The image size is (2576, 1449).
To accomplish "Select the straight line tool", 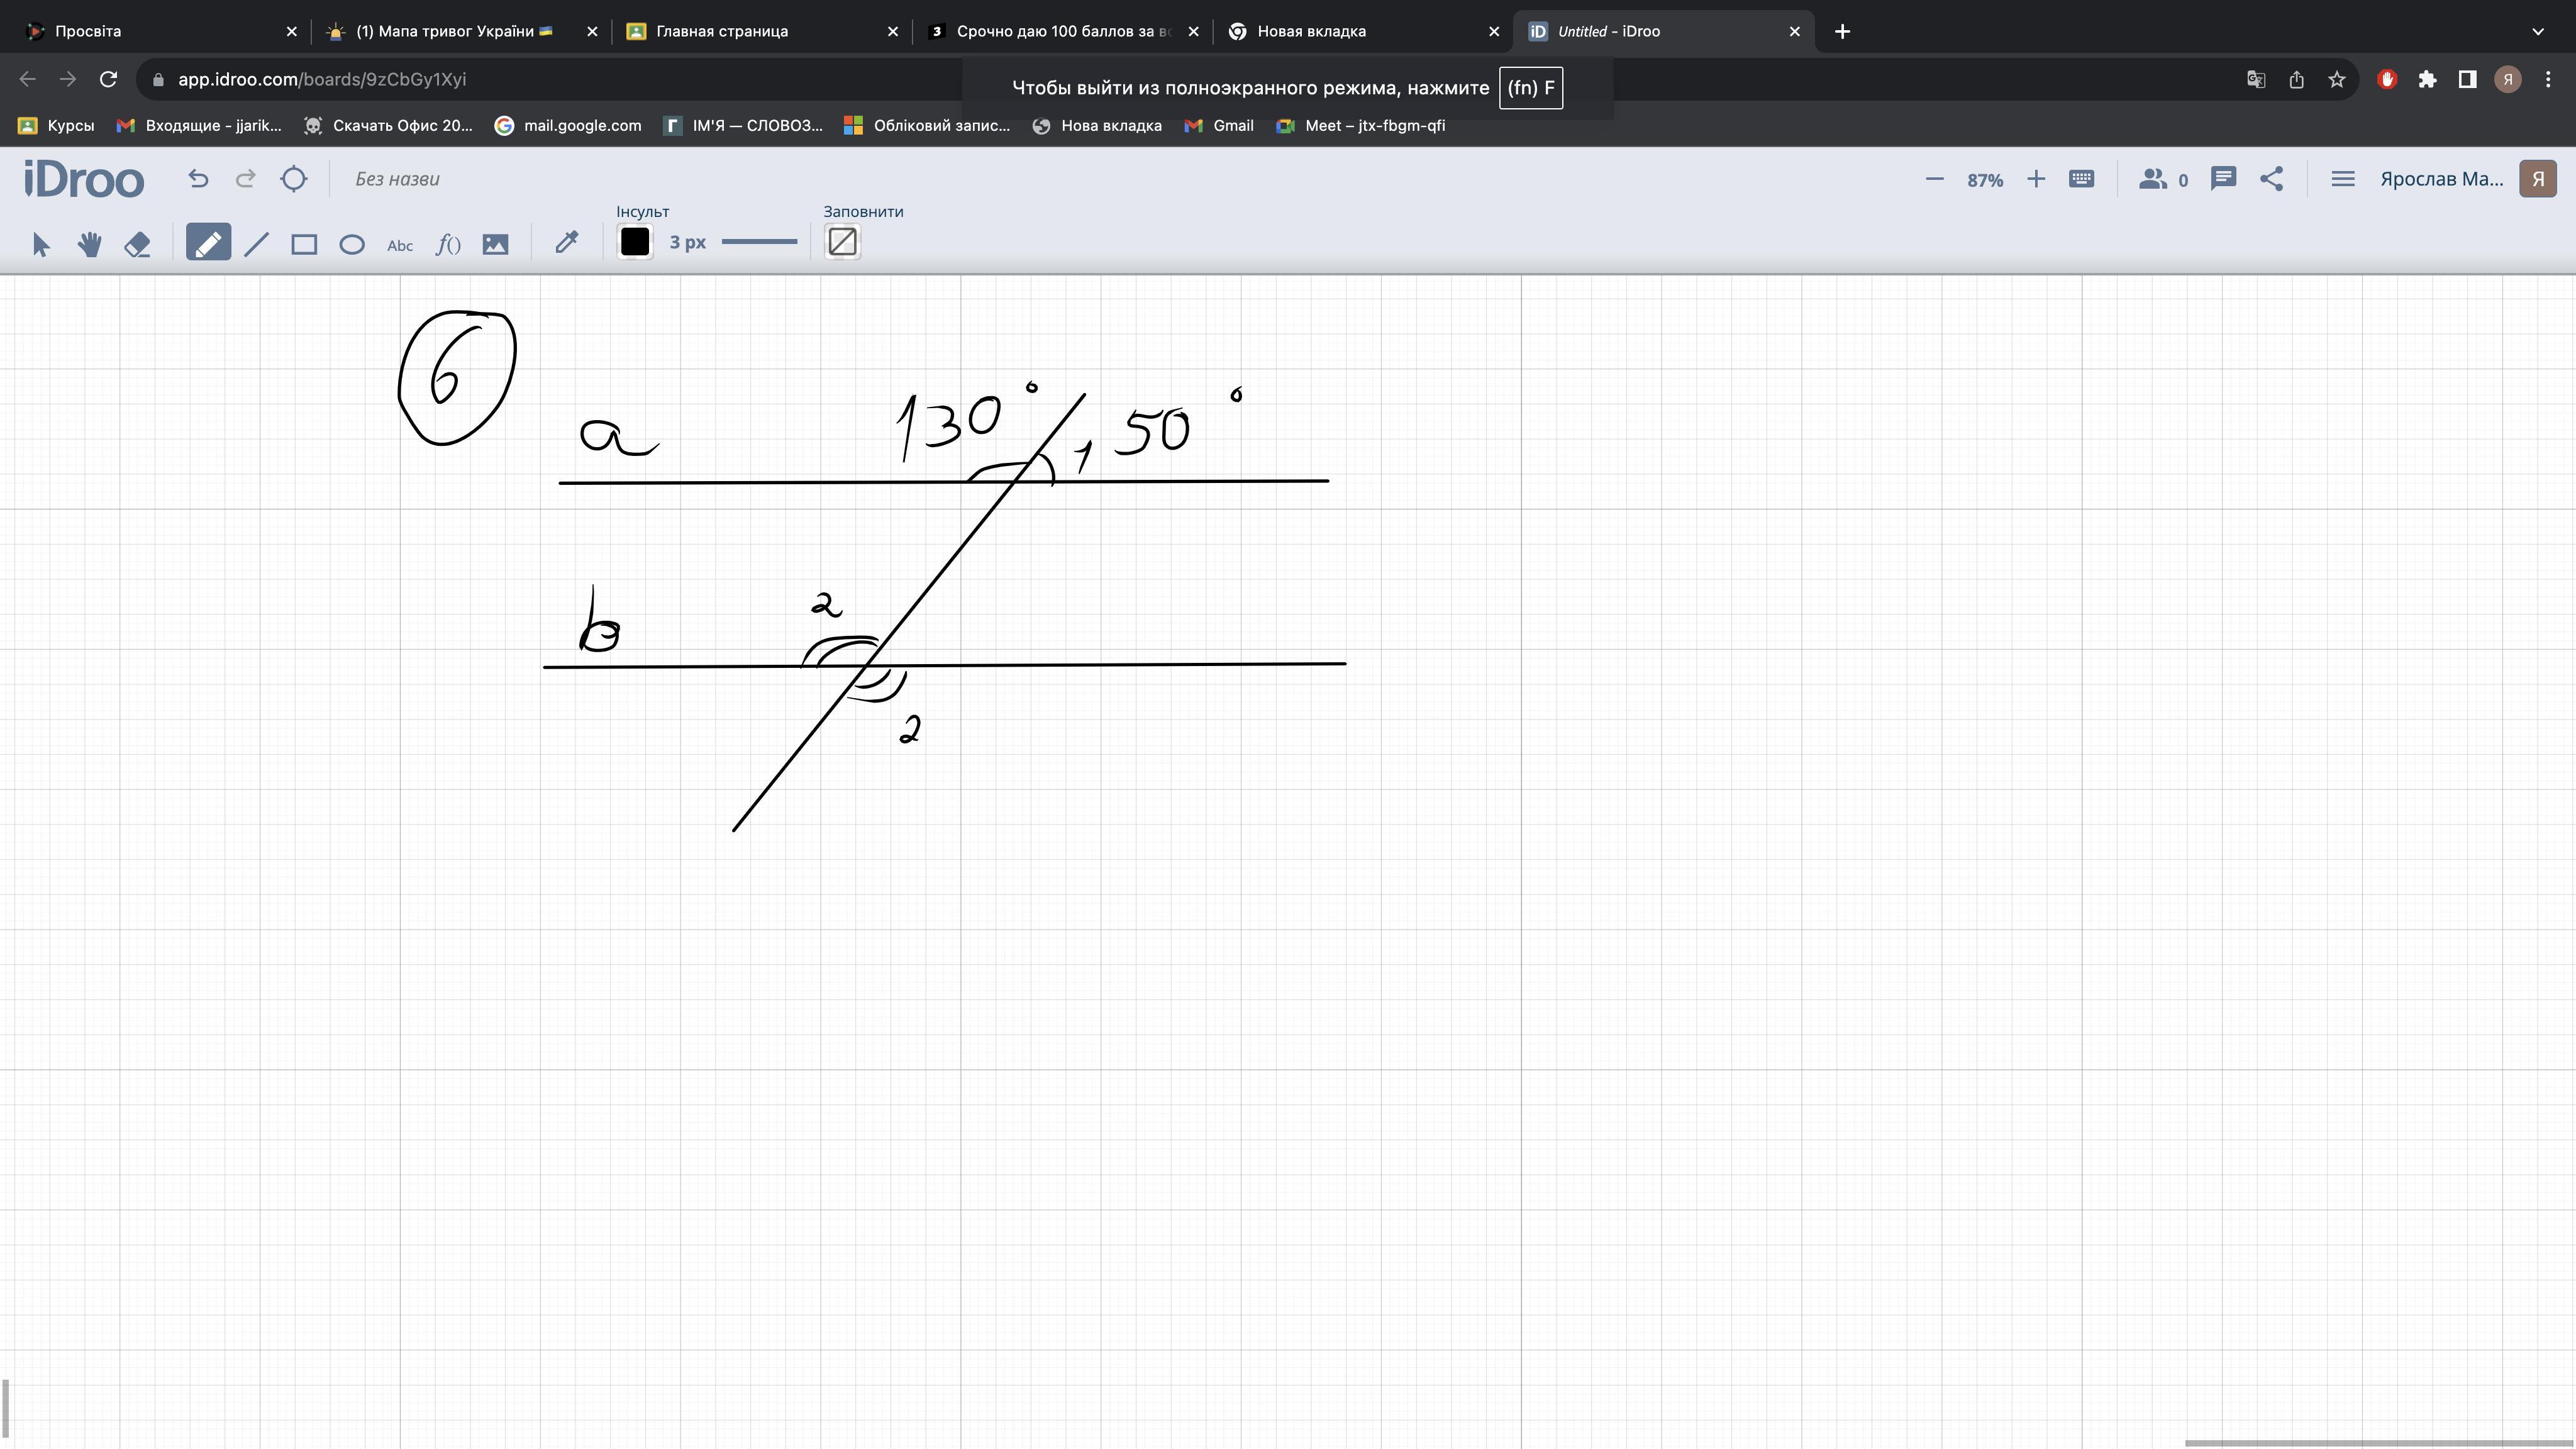I will click(257, 245).
